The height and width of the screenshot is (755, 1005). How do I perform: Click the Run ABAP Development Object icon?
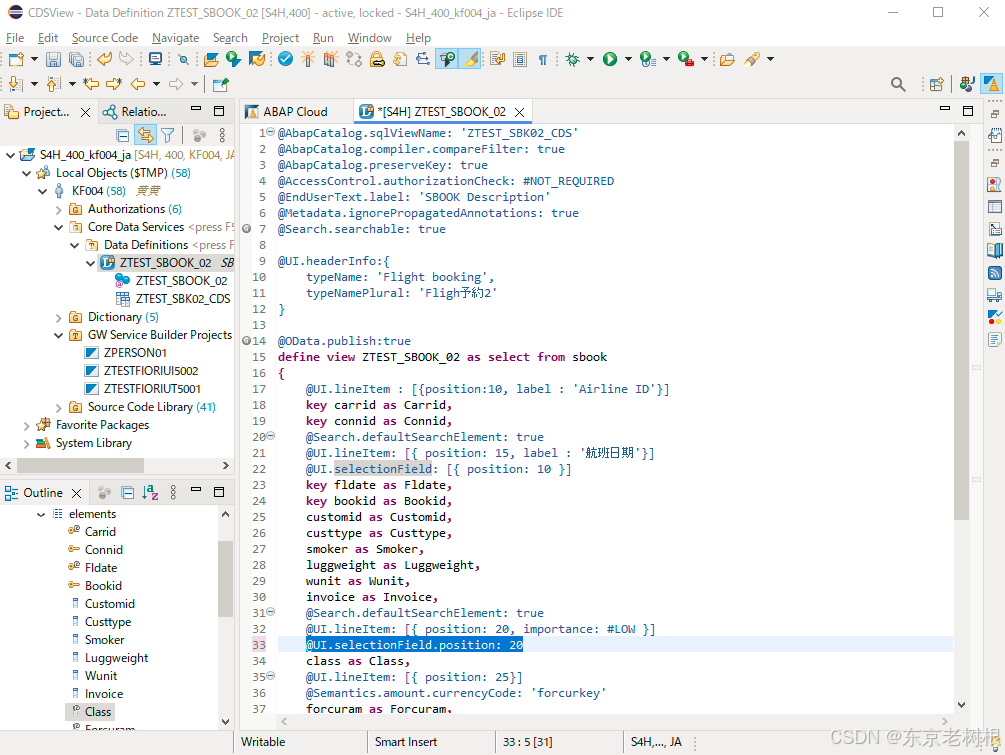pos(233,60)
